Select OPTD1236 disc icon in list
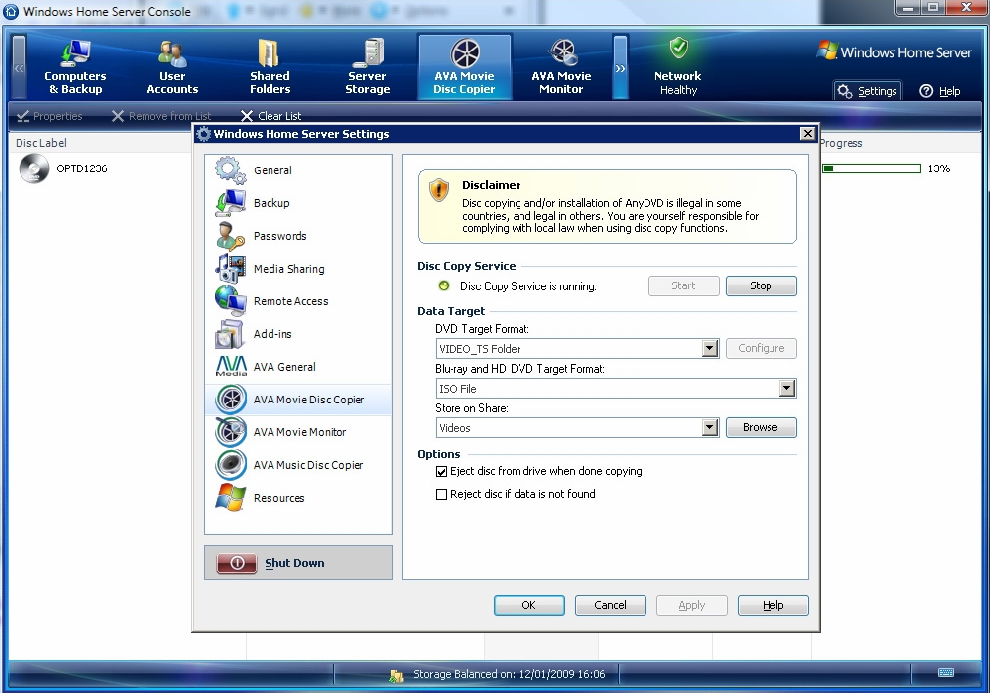 click(34, 169)
